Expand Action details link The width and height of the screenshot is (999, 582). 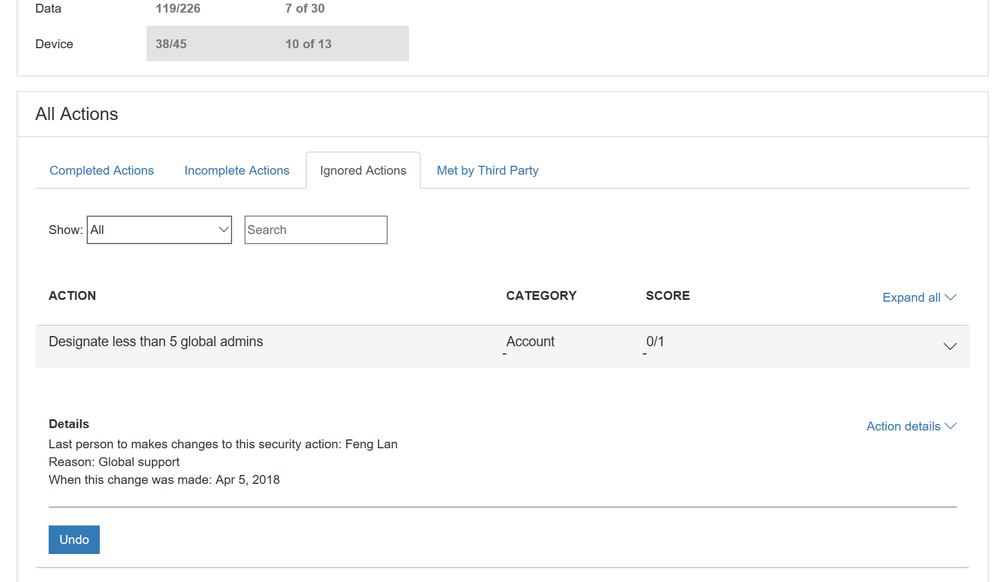tap(911, 426)
